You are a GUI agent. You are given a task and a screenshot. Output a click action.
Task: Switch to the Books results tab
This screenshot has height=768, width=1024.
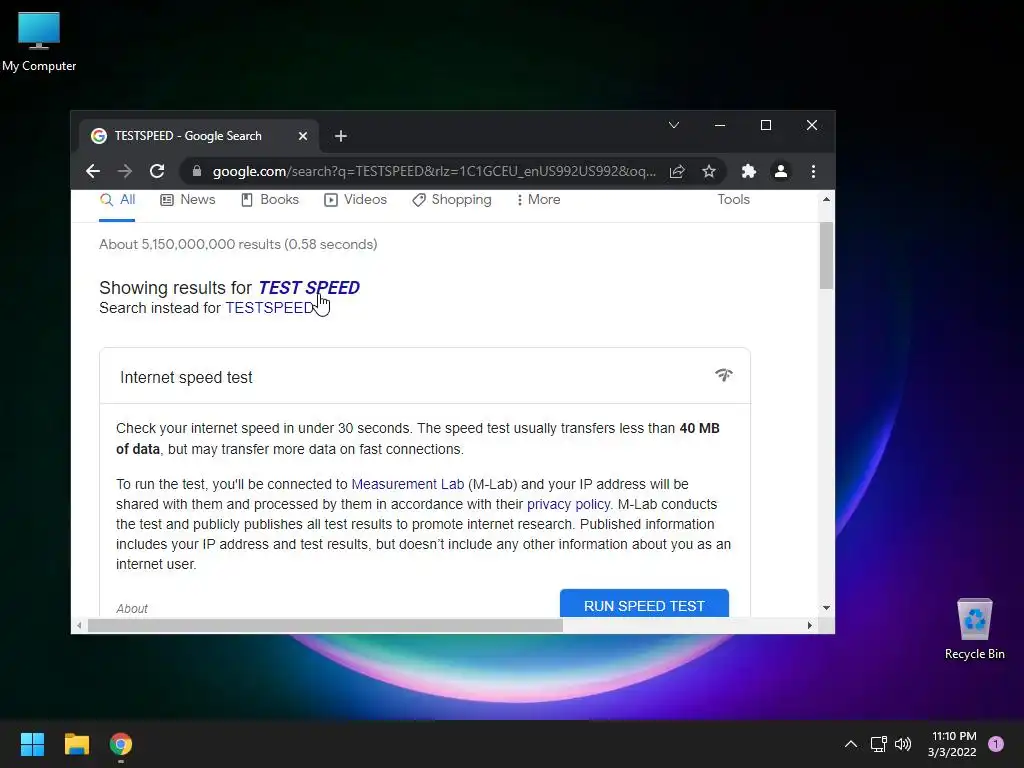pyautogui.click(x=270, y=200)
